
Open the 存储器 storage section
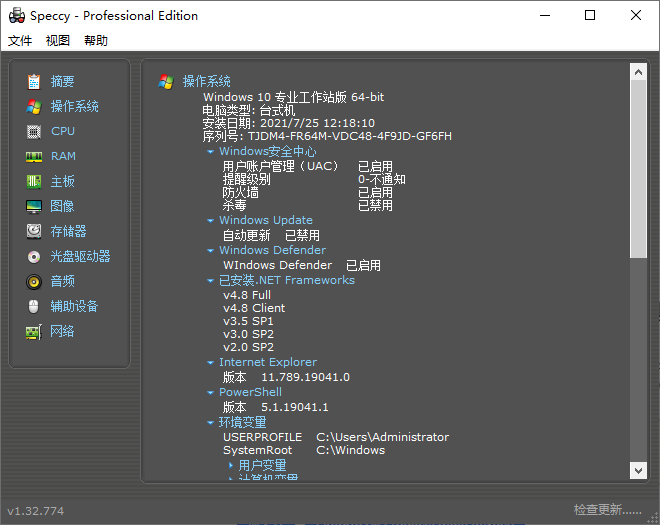[68, 231]
